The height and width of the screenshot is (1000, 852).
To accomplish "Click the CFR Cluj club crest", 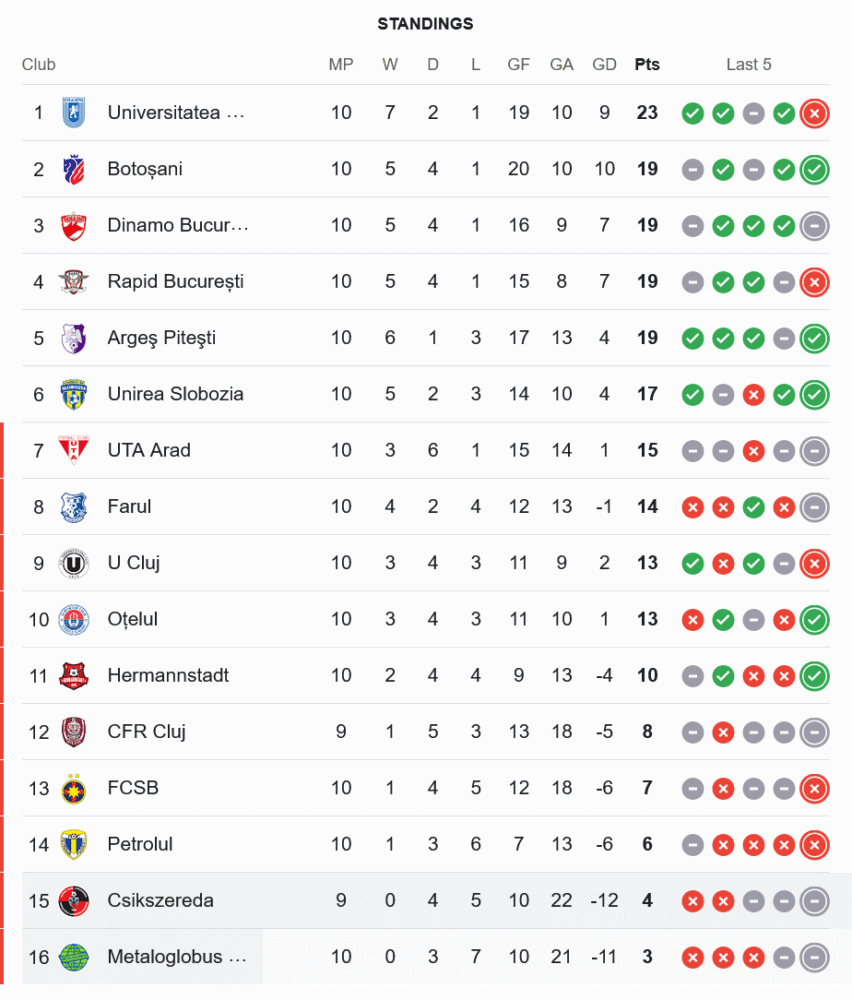I will coord(73,732).
